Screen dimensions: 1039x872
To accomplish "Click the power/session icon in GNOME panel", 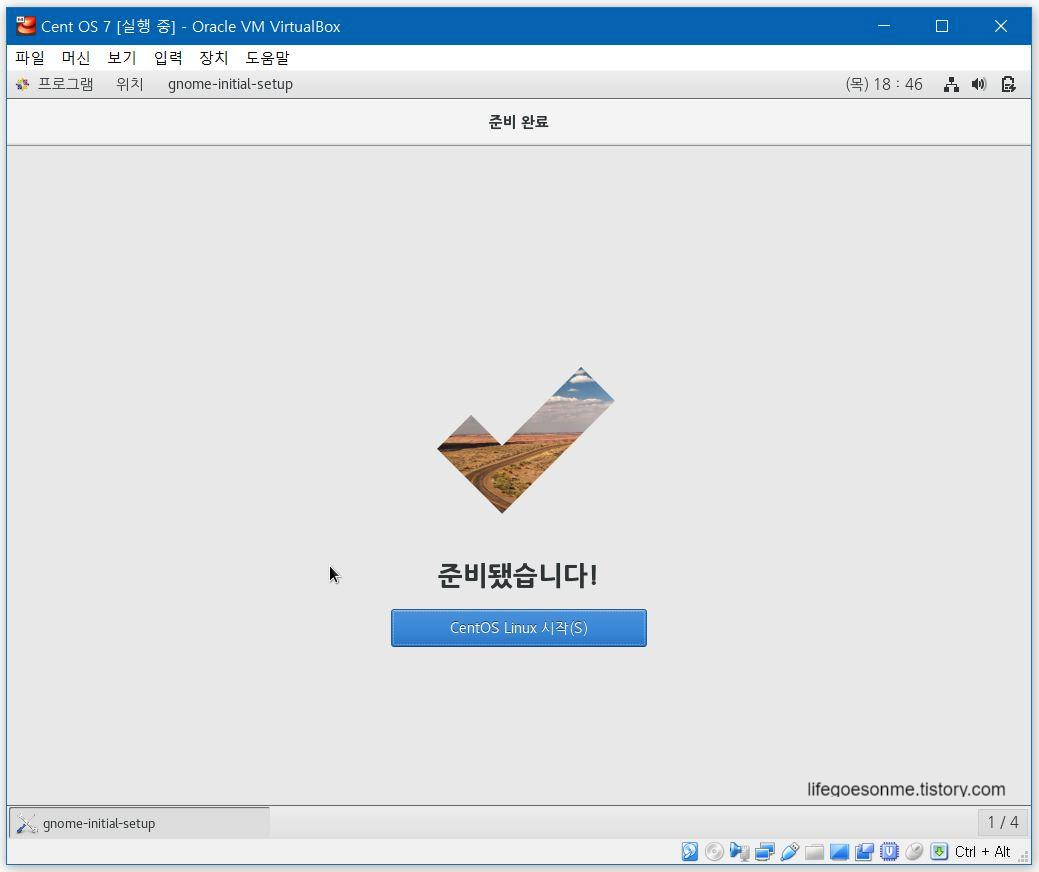I will pyautogui.click(x=1009, y=84).
